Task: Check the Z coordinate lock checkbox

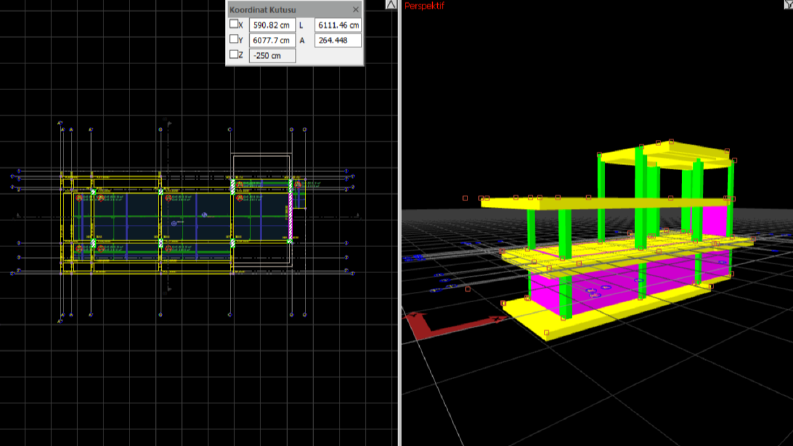Action: pos(234,54)
